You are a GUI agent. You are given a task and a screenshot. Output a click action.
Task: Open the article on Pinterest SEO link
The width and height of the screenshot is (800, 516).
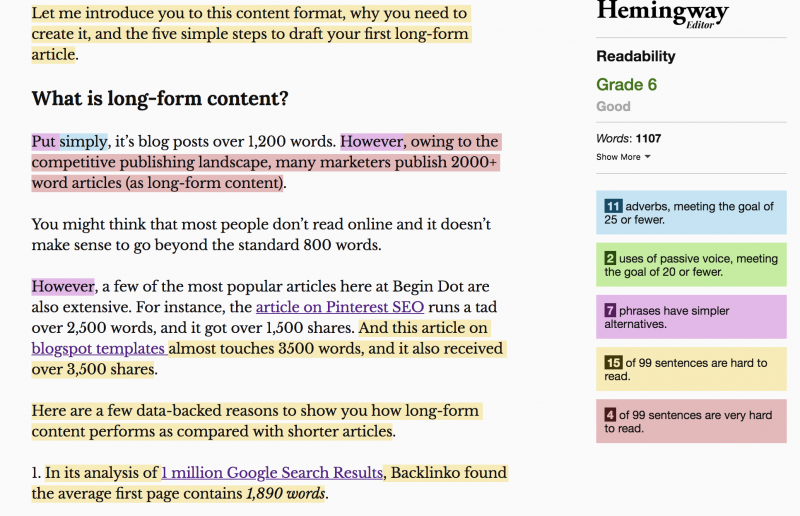click(x=340, y=307)
